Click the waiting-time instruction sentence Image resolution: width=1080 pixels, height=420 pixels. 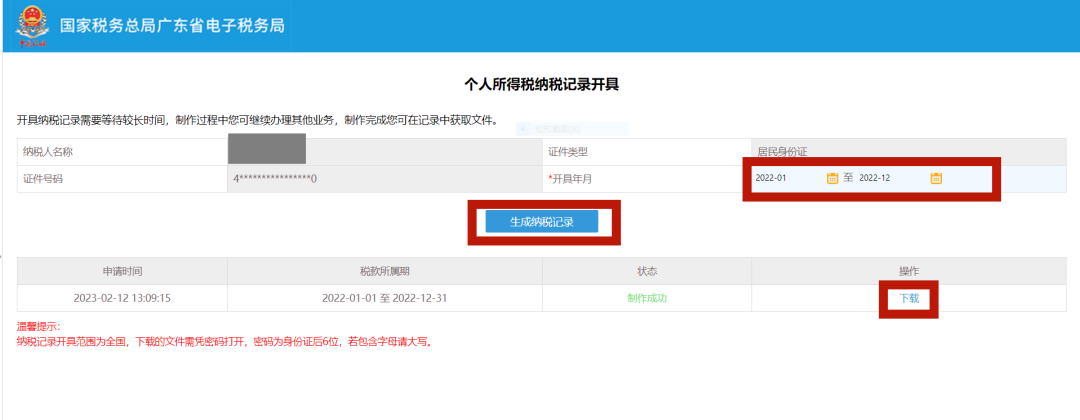258,120
